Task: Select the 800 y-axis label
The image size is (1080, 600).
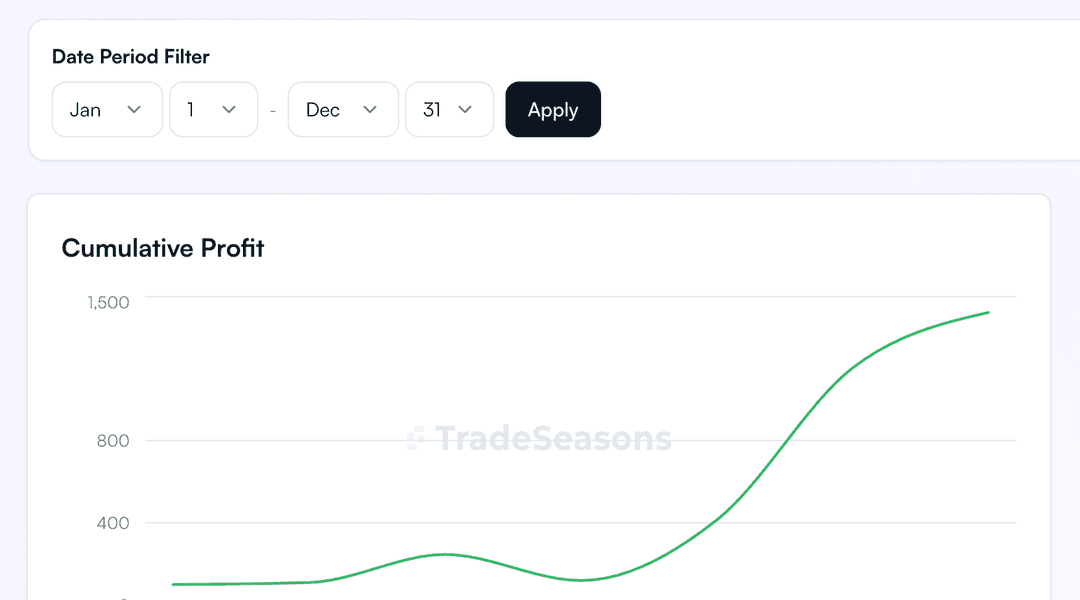Action: [x=113, y=441]
